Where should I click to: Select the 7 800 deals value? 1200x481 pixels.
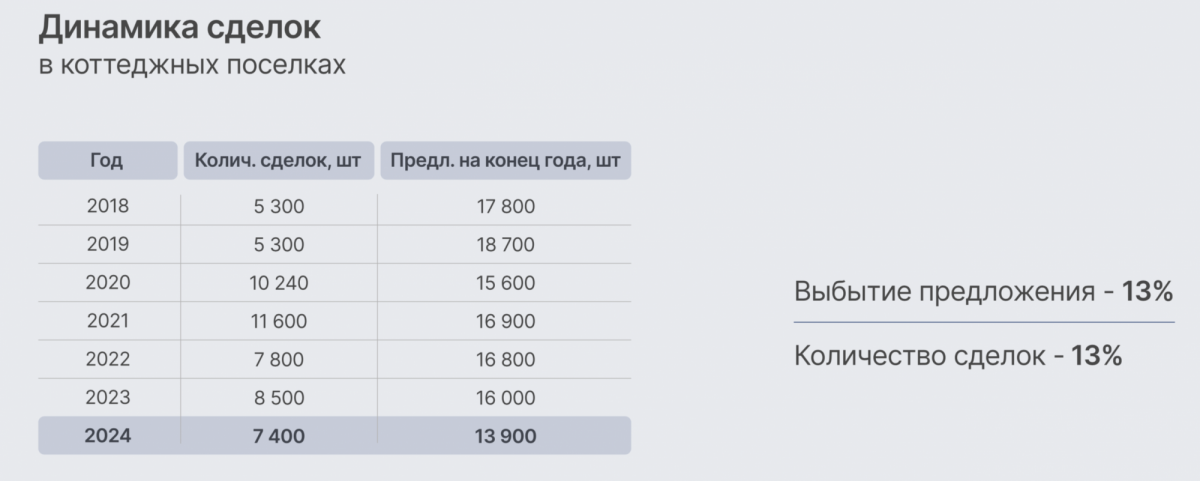click(279, 359)
